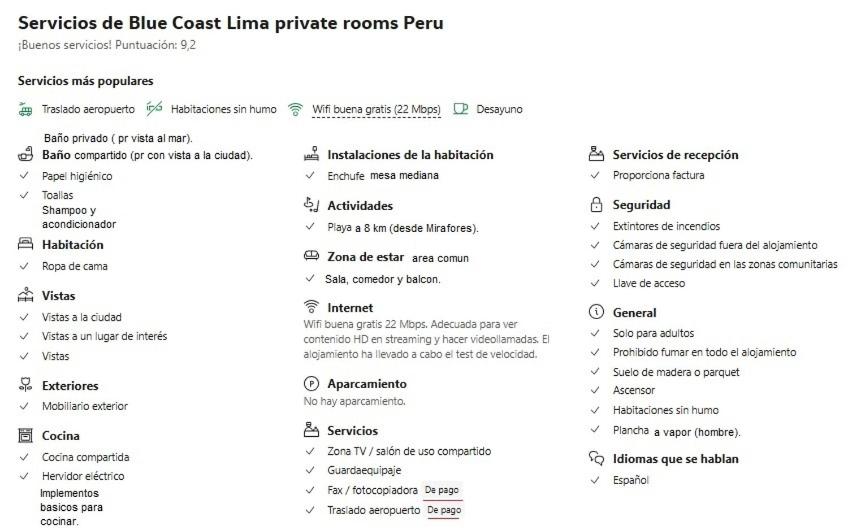Click the De pago tag after Traslado aeropuerto

pos(445,510)
